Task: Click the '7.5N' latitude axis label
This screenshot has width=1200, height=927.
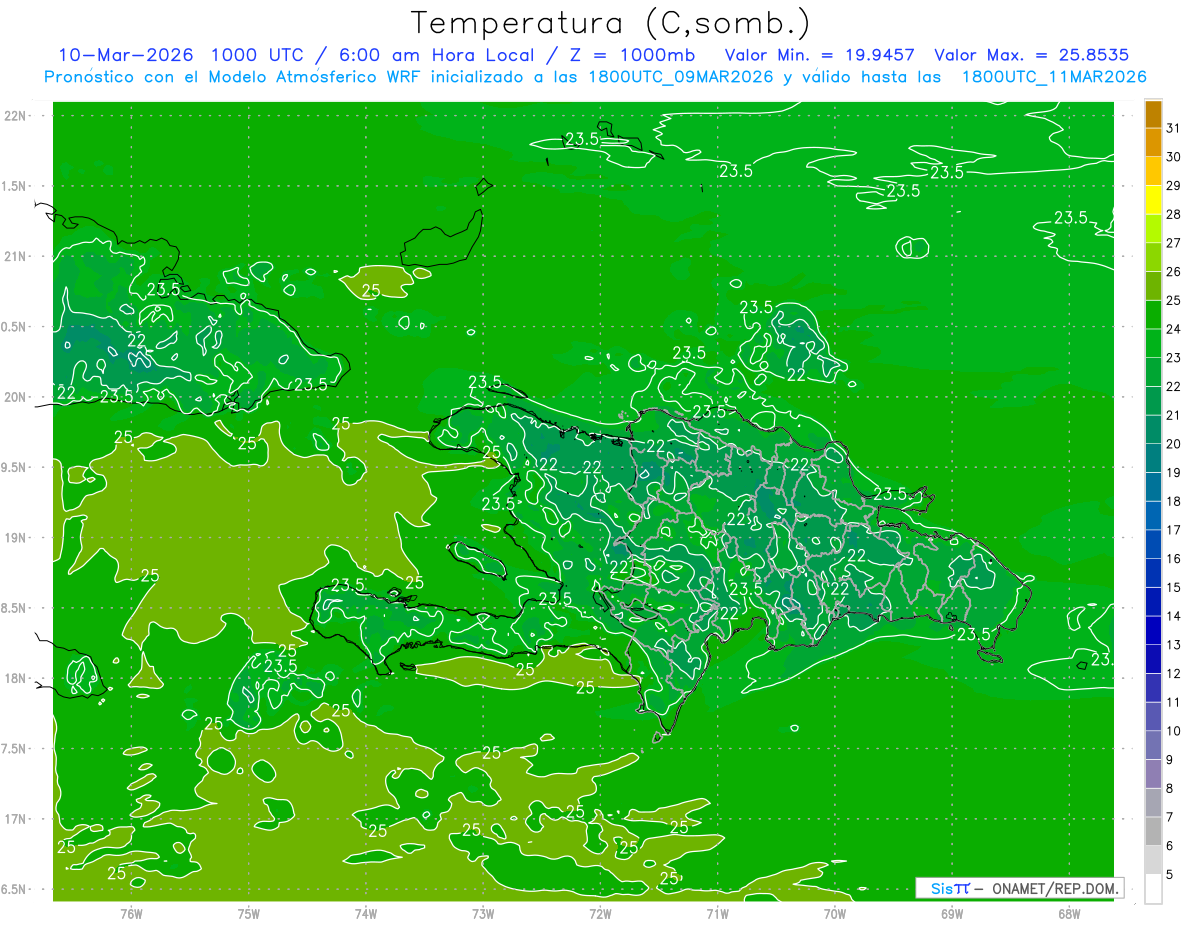Action: (15, 749)
